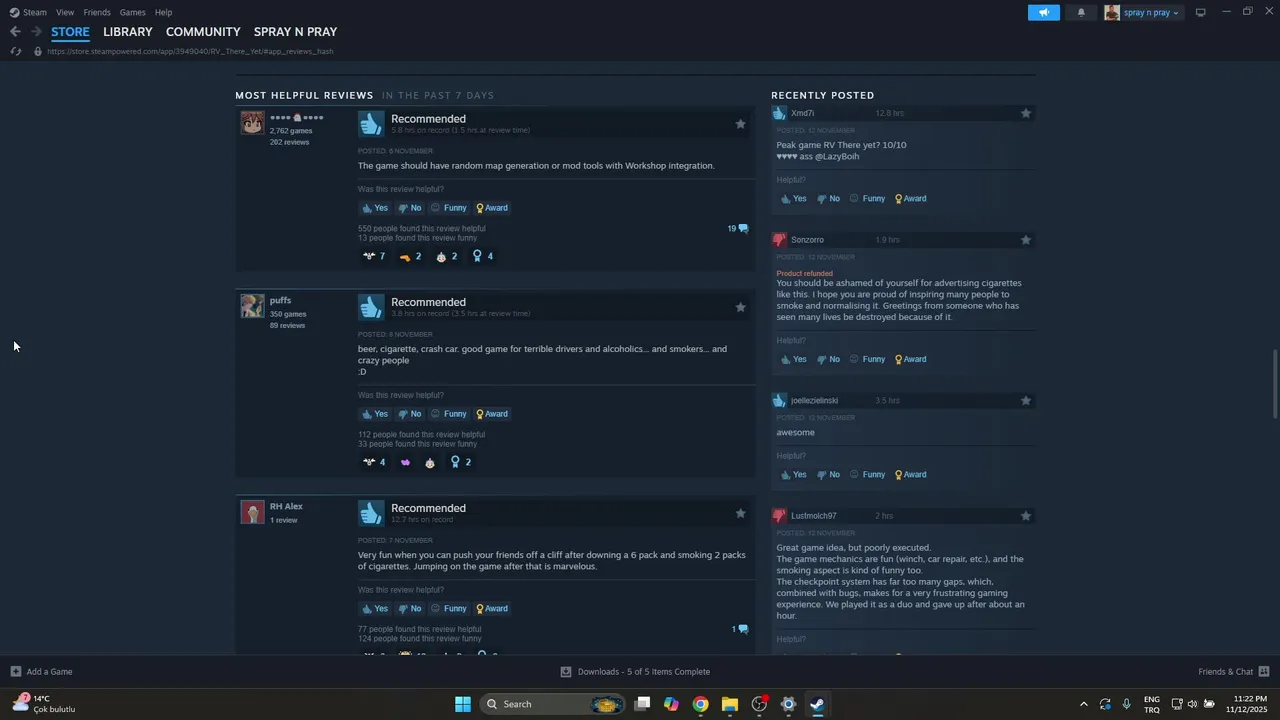This screenshot has height=720, width=1280.
Task: Click the Add a Game plus icon
Action: click(x=15, y=671)
